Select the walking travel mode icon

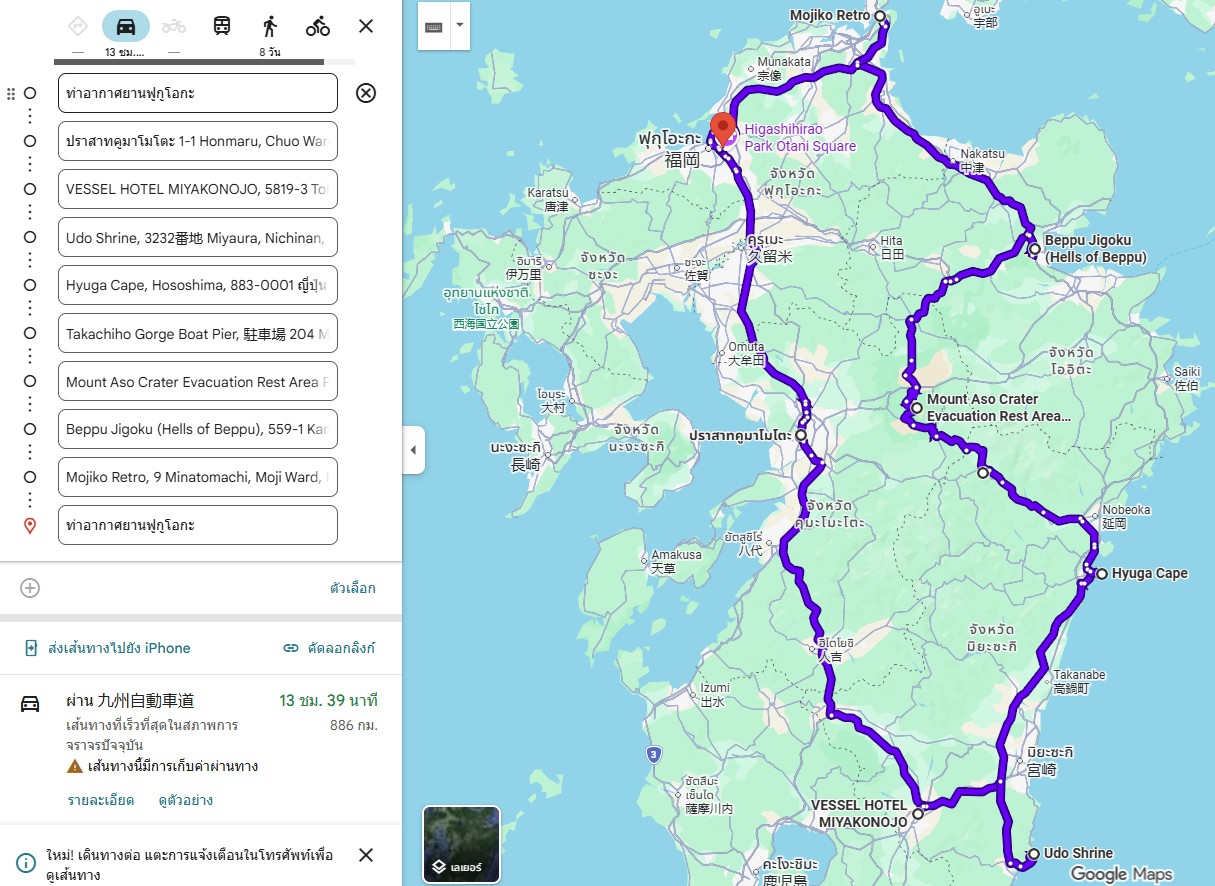pyautogui.click(x=270, y=26)
